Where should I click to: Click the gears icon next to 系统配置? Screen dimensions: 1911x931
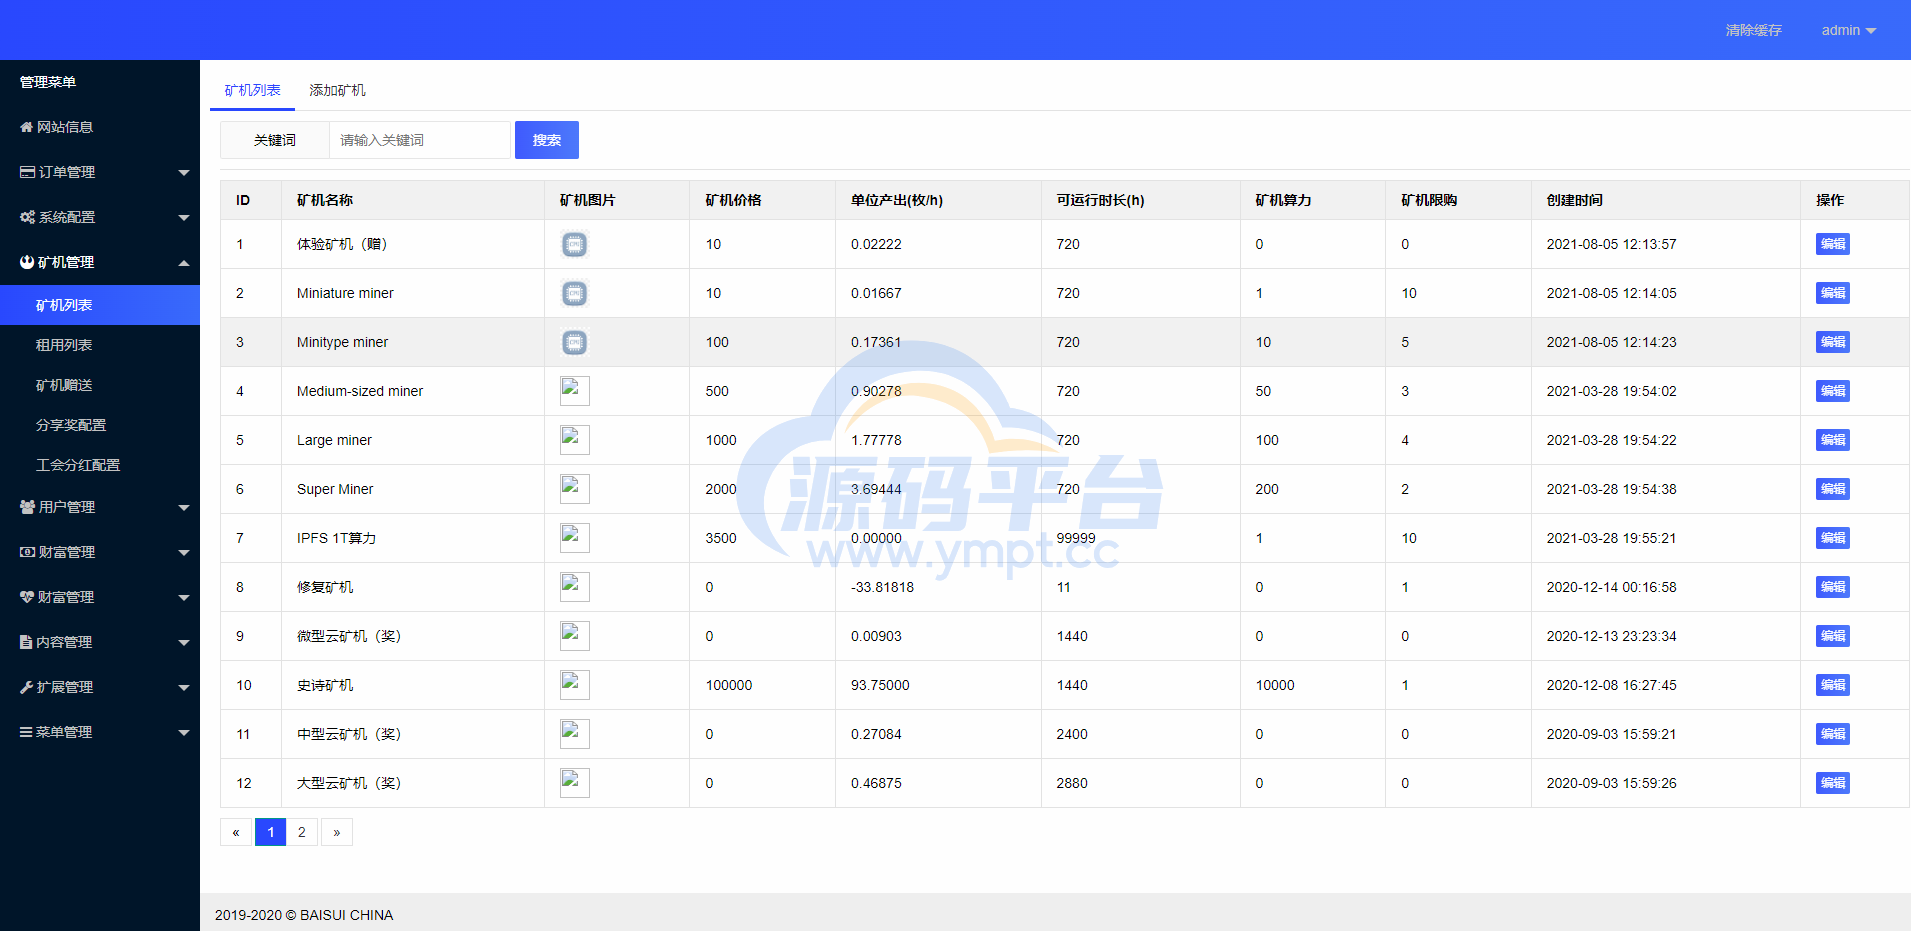(28, 217)
